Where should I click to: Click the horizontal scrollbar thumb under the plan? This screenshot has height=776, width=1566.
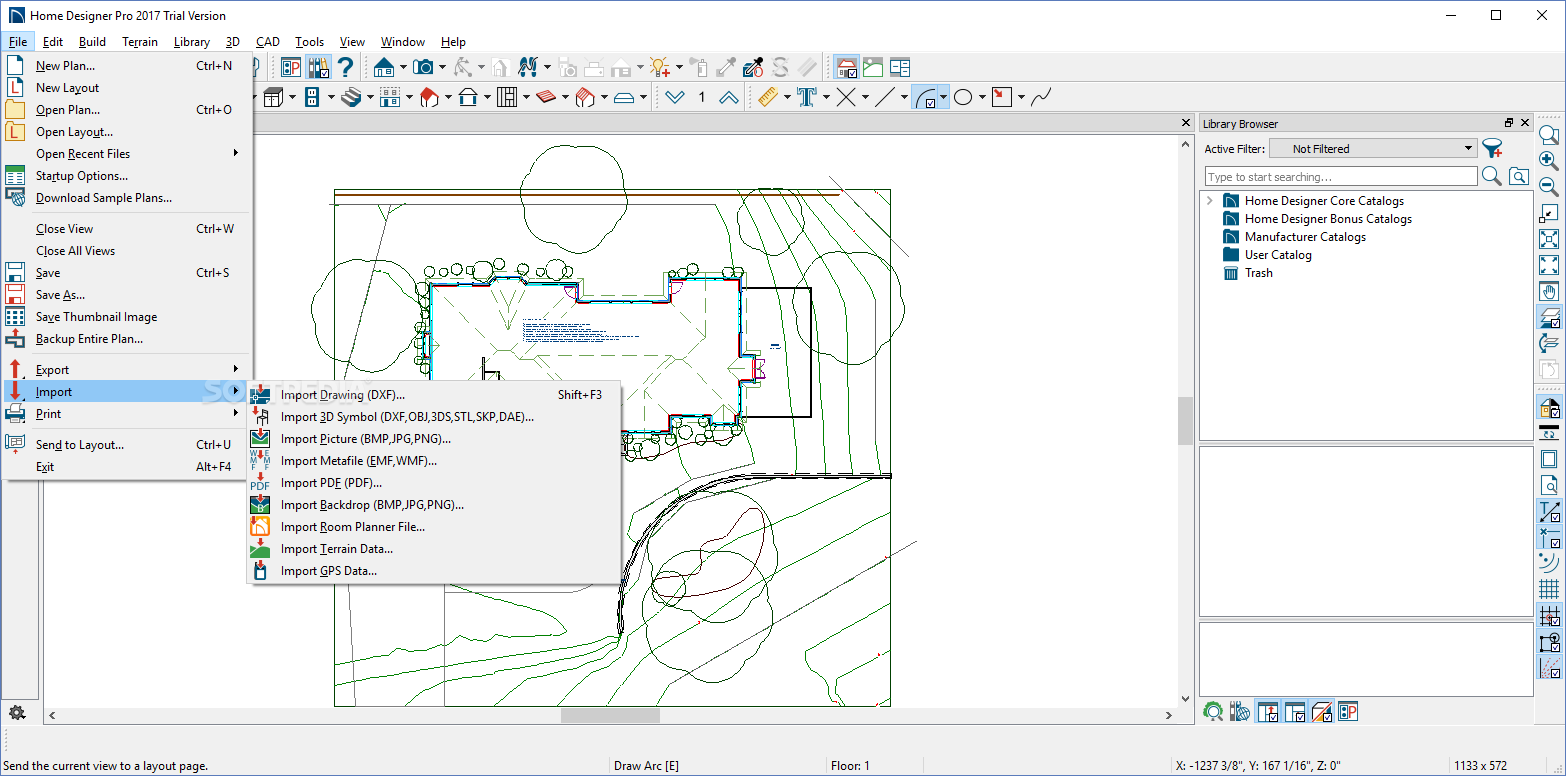610,716
